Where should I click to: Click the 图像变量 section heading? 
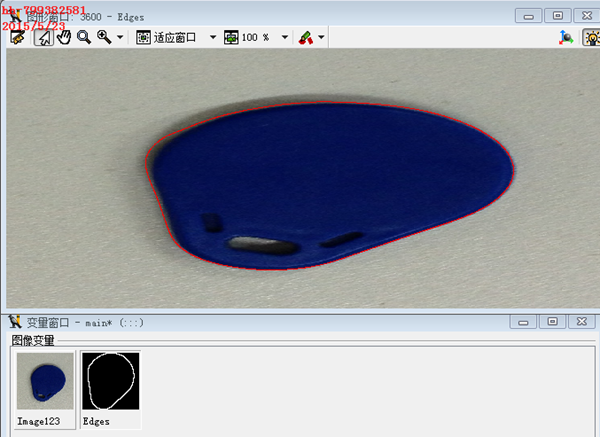33,340
